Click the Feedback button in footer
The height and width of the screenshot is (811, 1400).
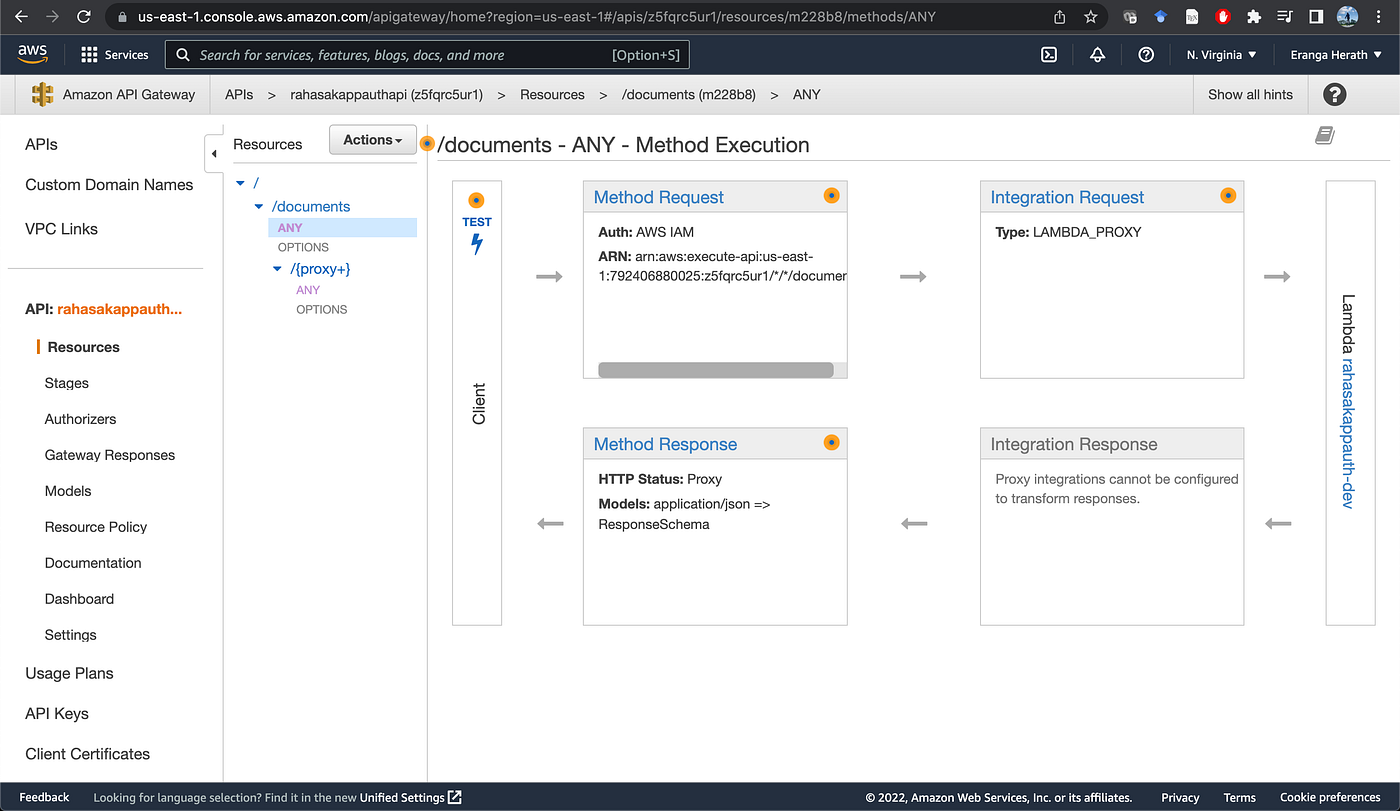pyautogui.click(x=44, y=797)
